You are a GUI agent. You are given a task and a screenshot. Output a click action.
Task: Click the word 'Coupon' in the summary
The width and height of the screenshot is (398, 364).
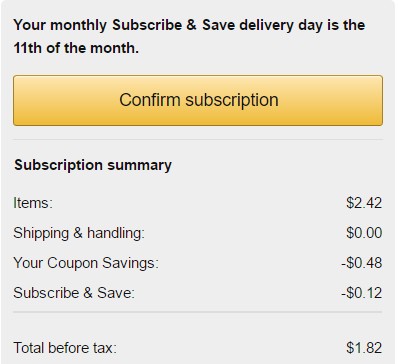point(72,263)
